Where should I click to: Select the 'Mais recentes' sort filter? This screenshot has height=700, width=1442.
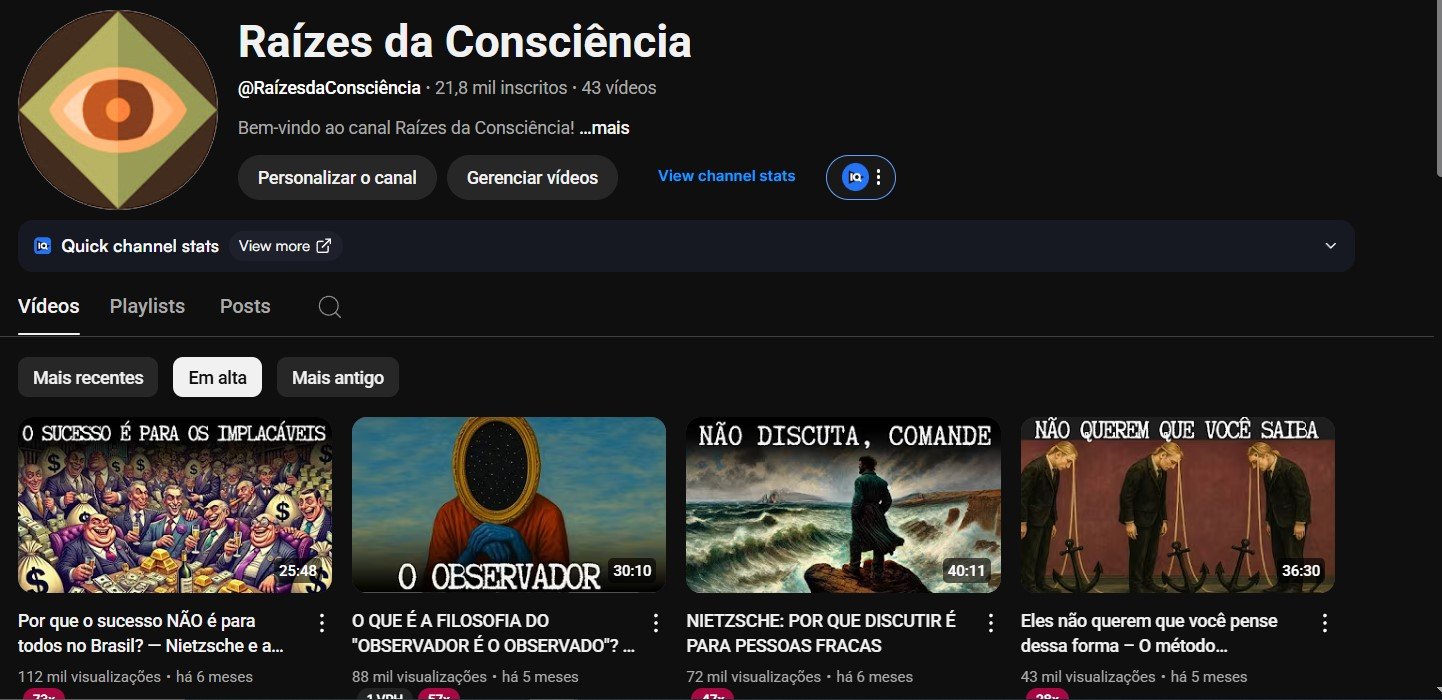[x=88, y=378]
